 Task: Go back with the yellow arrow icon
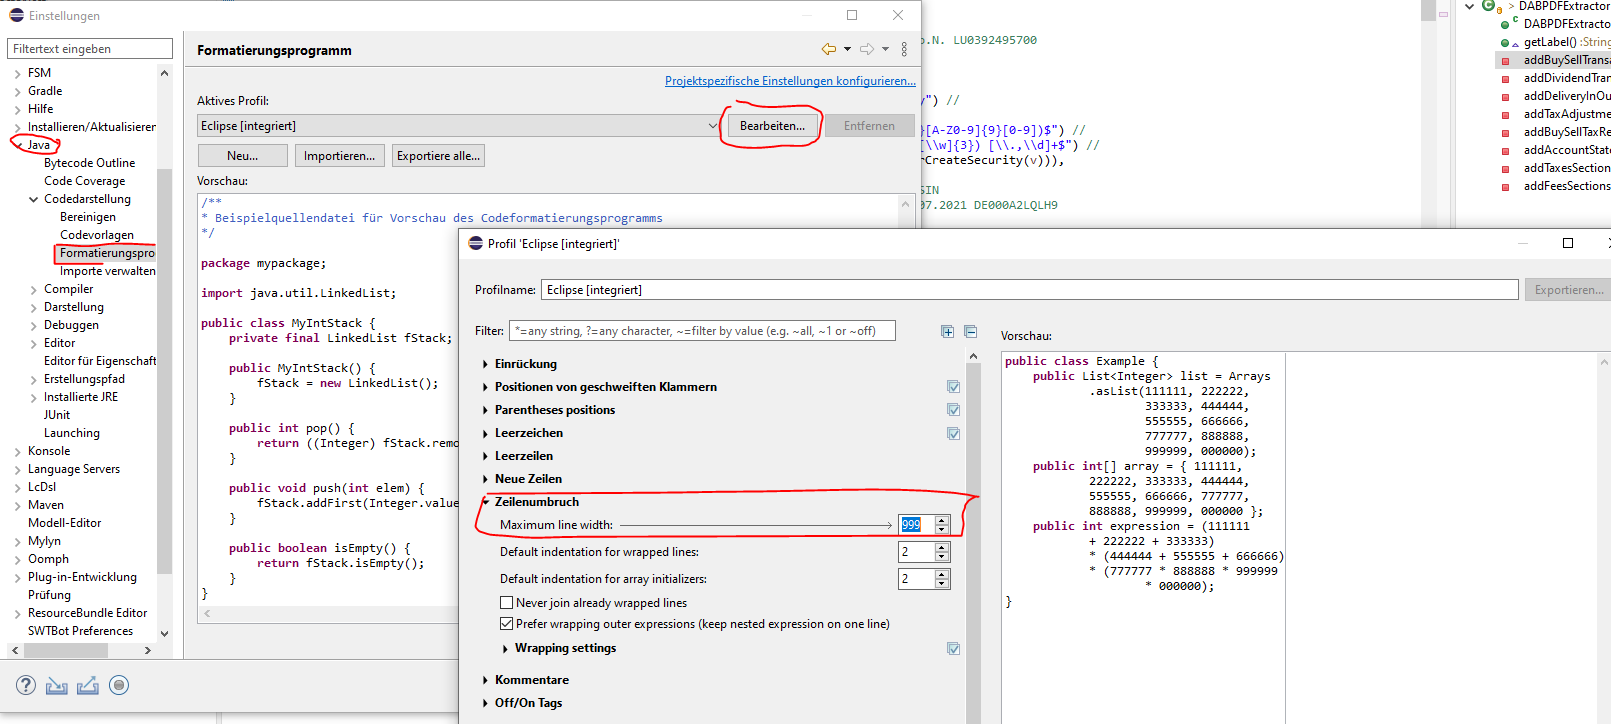pyautogui.click(x=828, y=49)
